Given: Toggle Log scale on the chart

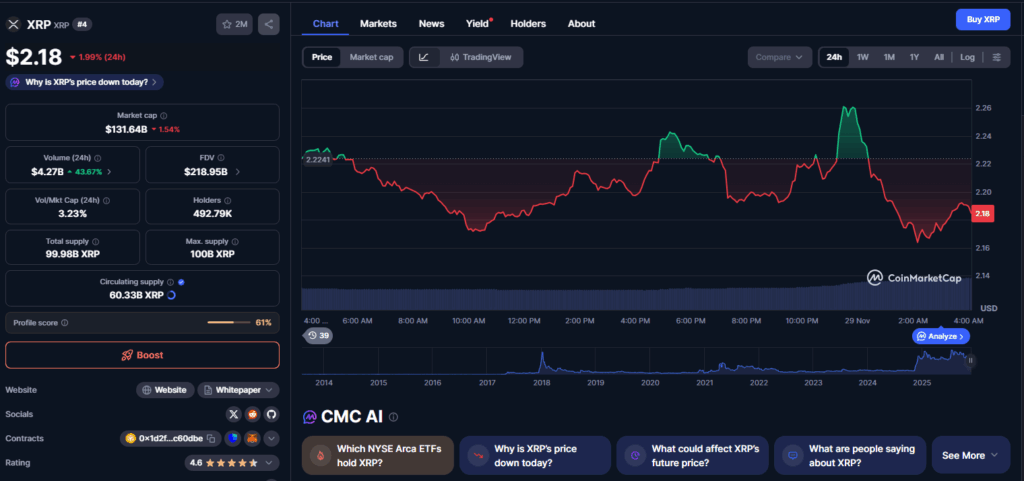Looking at the screenshot, I should (967, 57).
